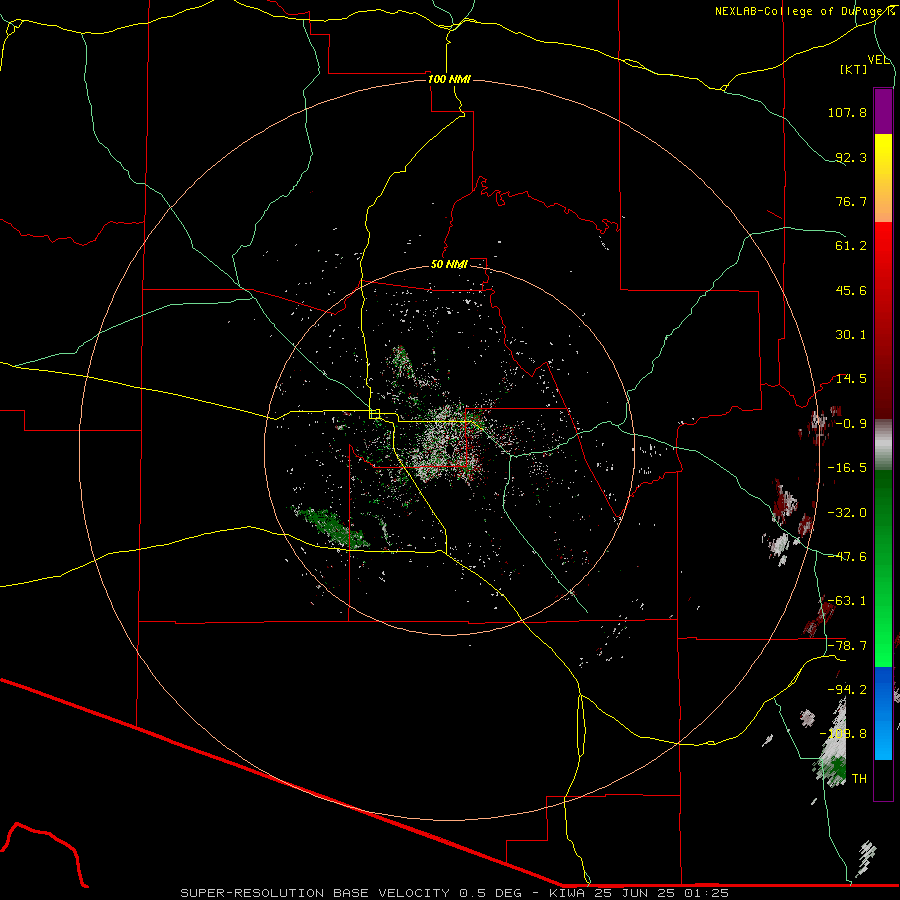900x900 pixels.
Task: Select the -47.6 velocity scale value
Action: (847, 557)
